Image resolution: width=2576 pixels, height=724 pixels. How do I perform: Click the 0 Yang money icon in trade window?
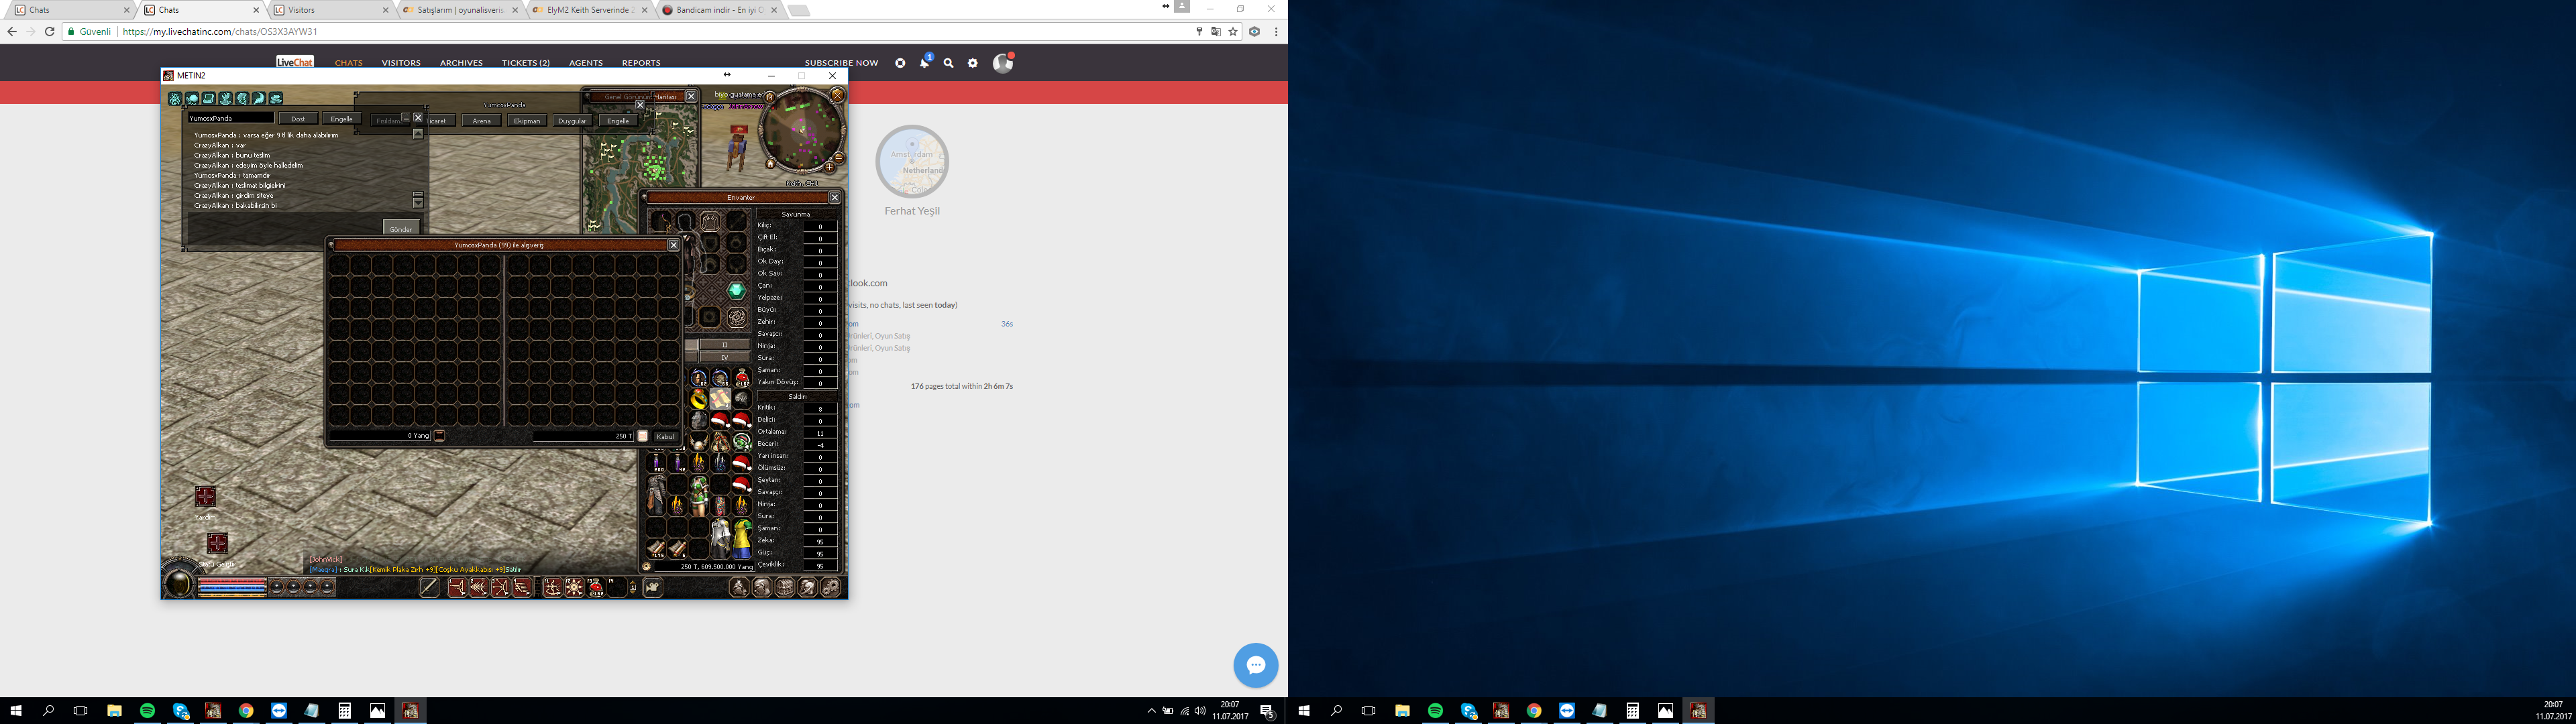[x=439, y=436]
